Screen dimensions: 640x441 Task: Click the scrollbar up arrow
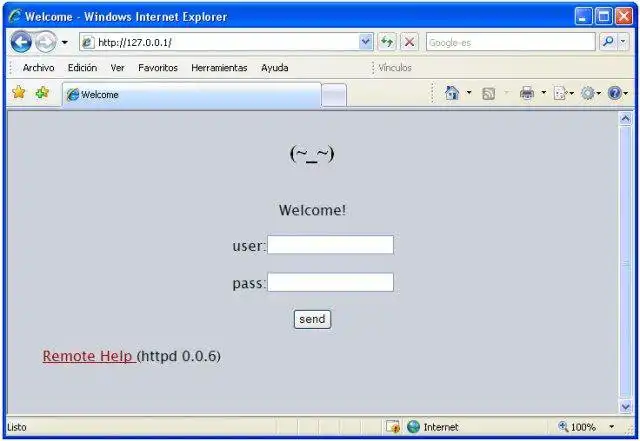click(x=625, y=119)
